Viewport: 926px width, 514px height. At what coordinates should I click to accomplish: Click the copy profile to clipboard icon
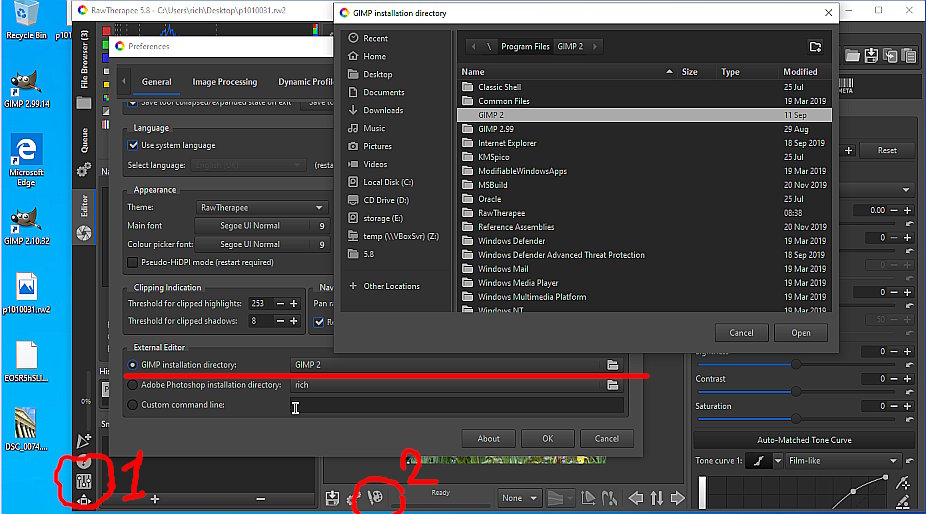[890, 56]
